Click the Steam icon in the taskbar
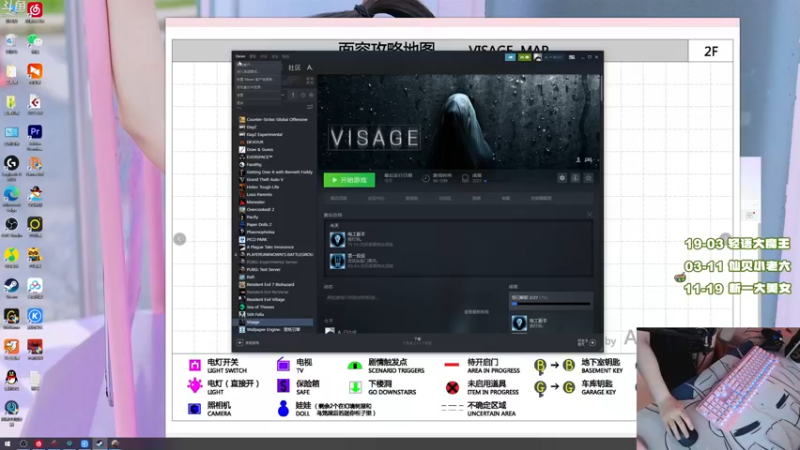The height and width of the screenshot is (450, 800). click(x=100, y=444)
